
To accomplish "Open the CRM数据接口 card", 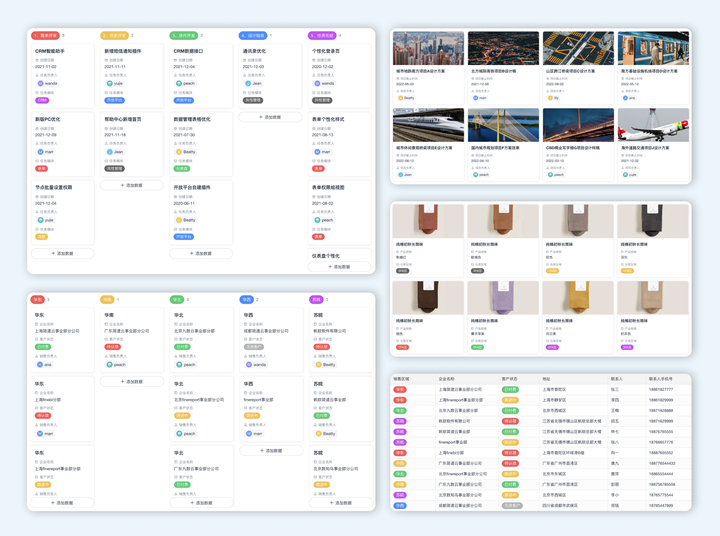I will [x=201, y=76].
